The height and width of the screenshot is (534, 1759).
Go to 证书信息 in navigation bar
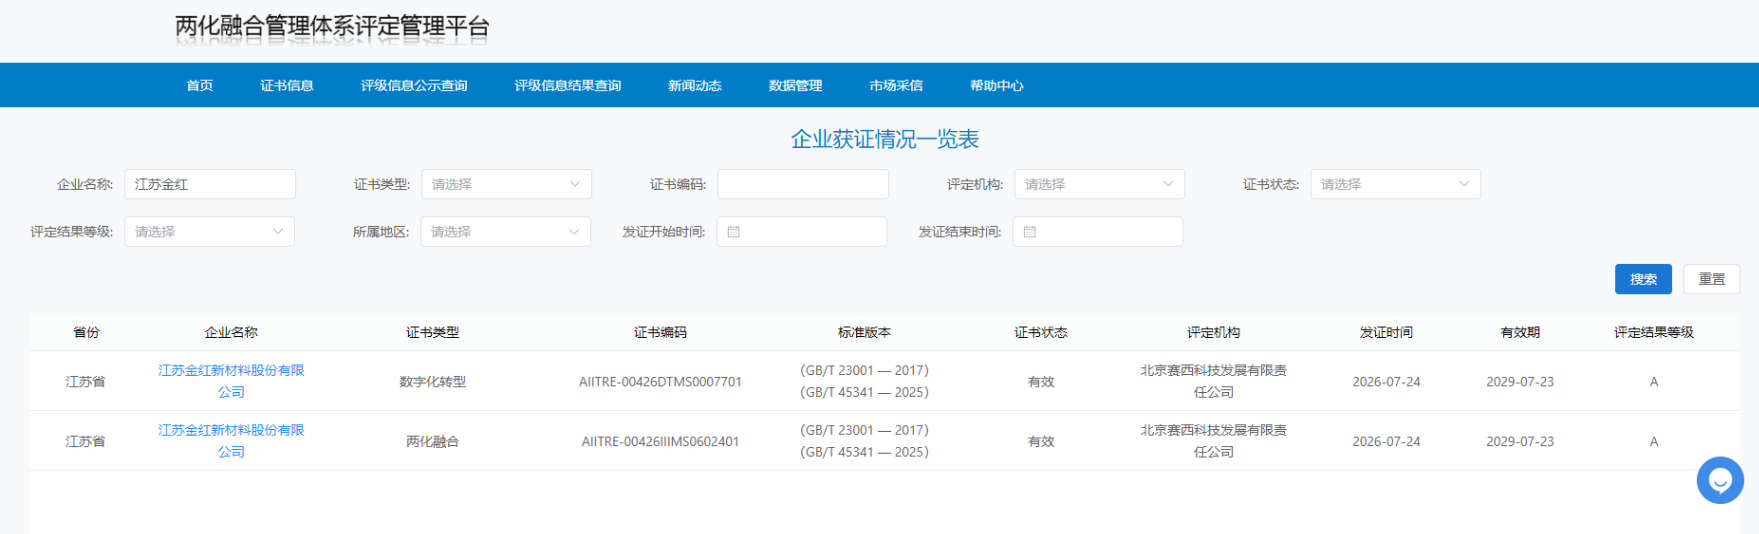[x=287, y=85]
